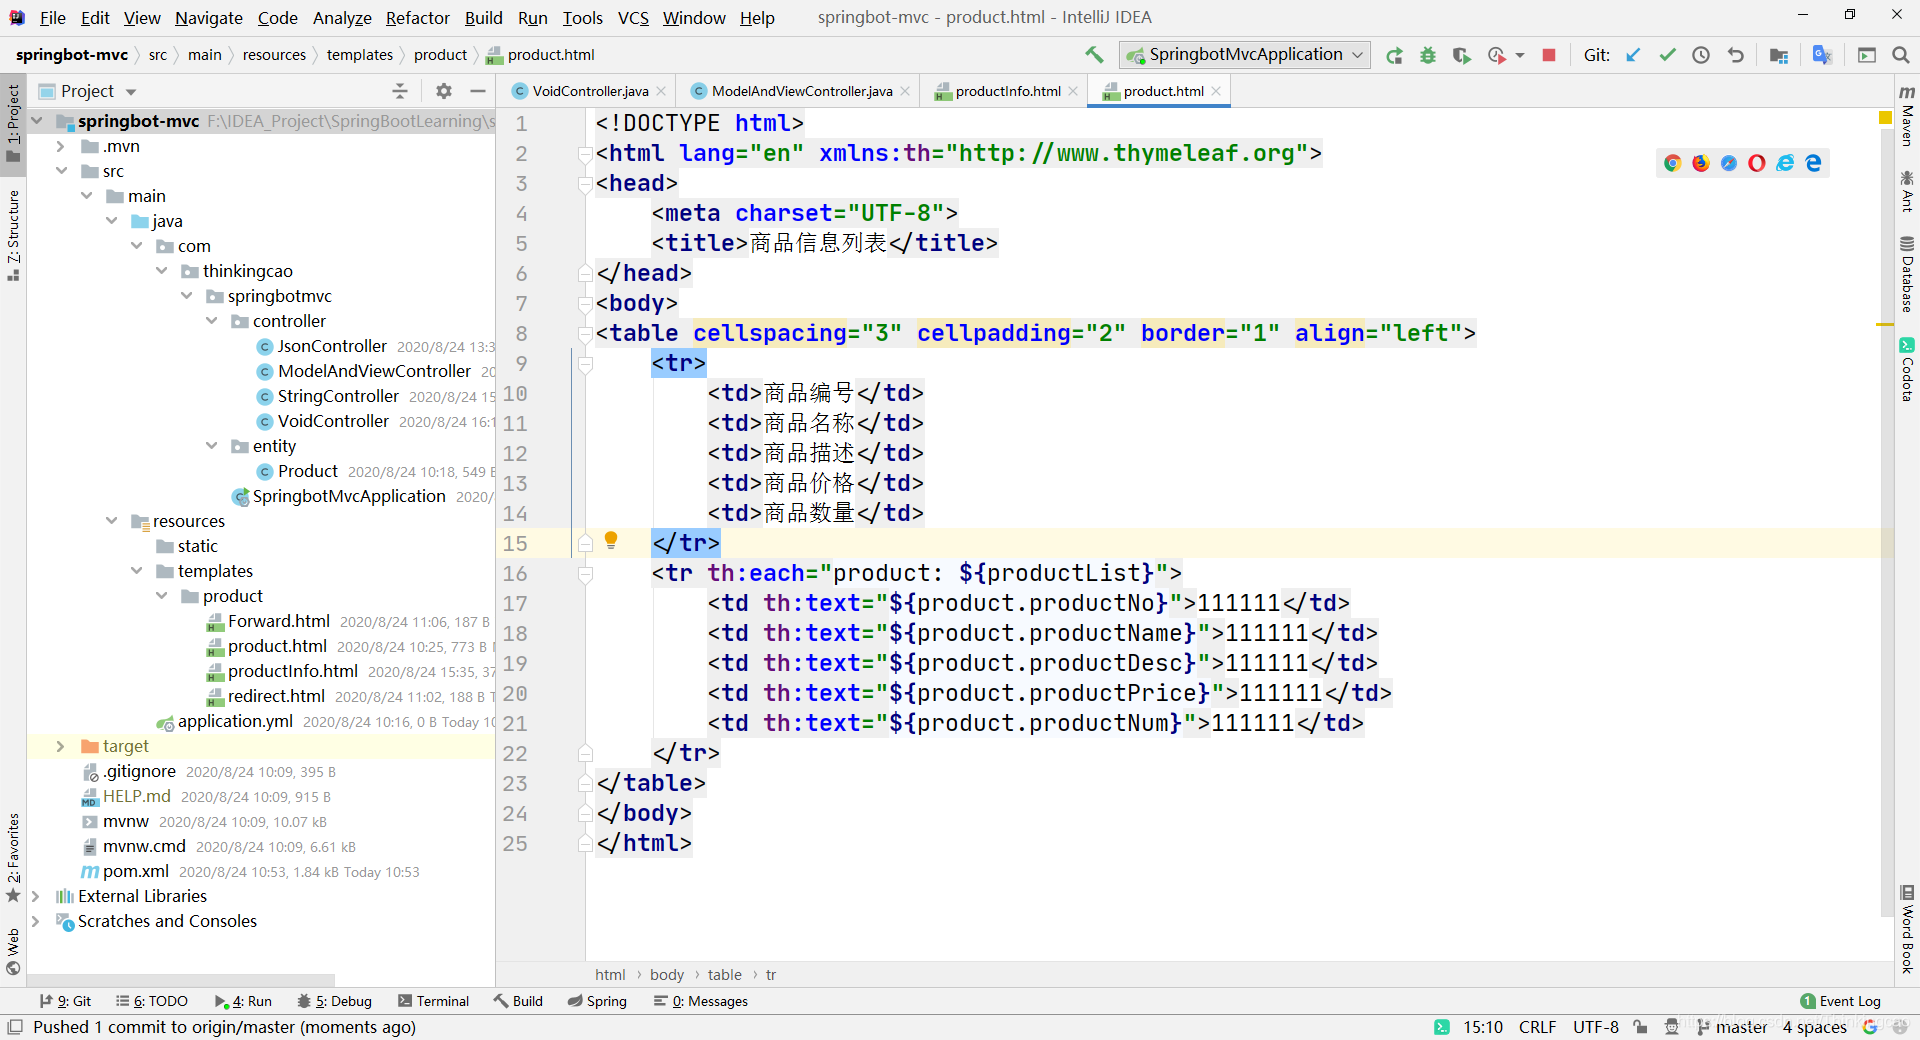
Task: Rollback changes with the undo arrow icon
Action: pyautogui.click(x=1735, y=55)
